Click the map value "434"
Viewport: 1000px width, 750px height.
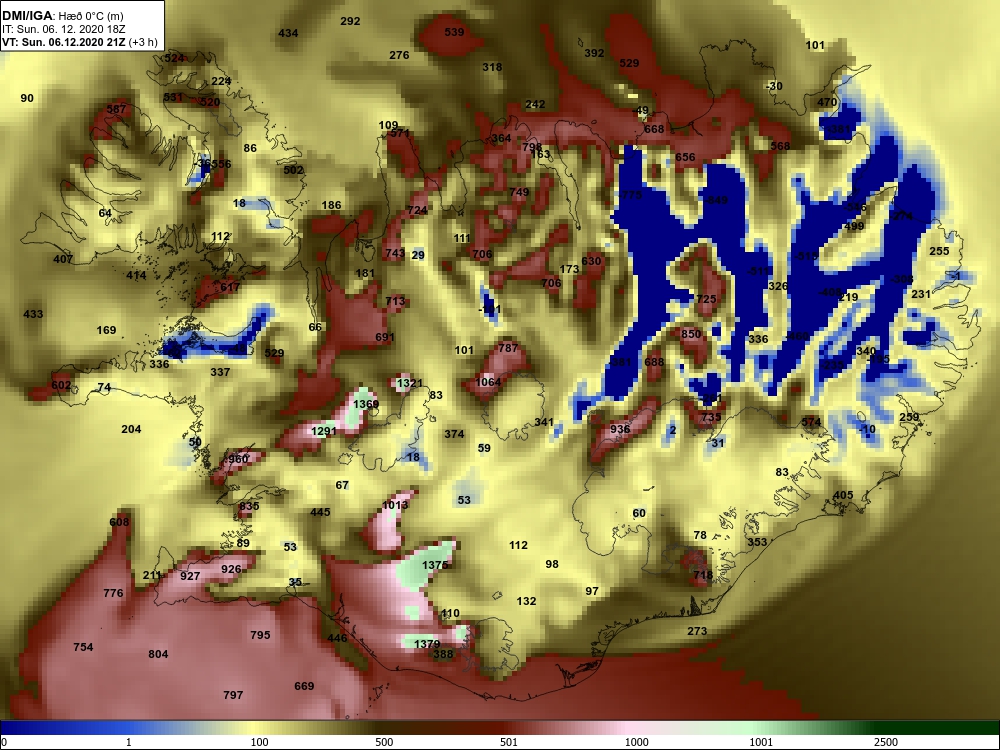coord(288,33)
